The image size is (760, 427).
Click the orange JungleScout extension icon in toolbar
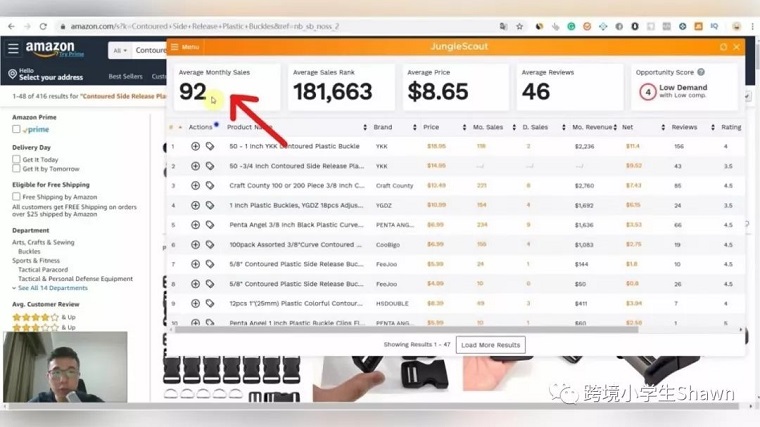point(698,26)
